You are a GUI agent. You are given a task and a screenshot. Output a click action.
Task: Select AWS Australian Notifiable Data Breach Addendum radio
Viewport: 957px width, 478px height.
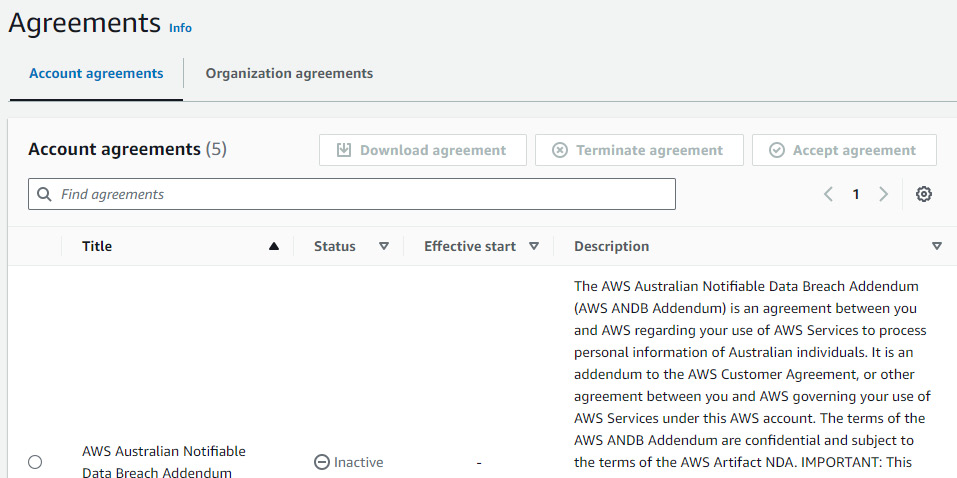(35, 462)
